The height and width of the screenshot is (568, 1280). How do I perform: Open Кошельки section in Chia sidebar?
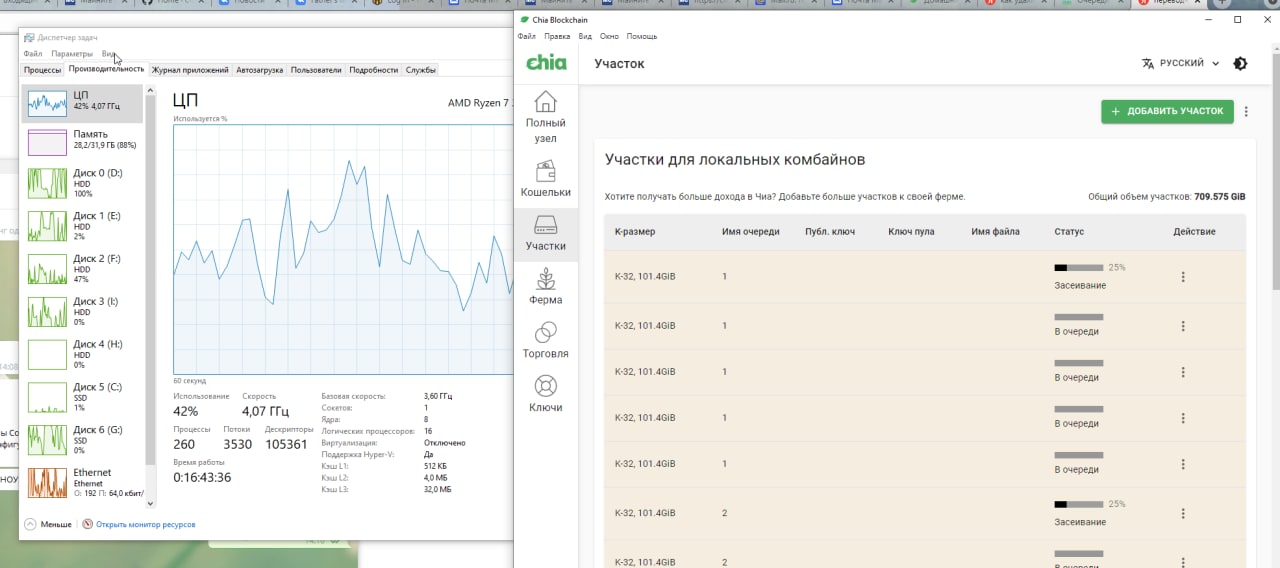545,179
